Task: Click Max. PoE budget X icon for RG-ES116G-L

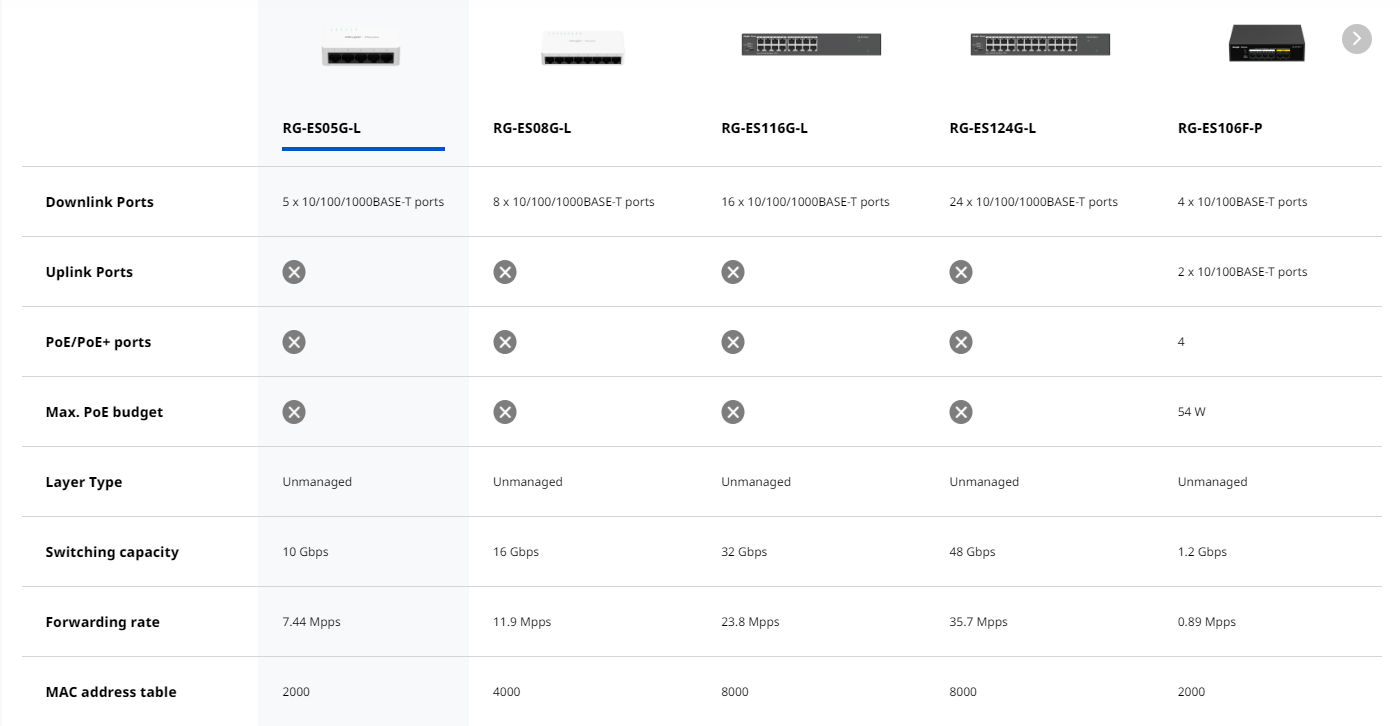Action: pos(733,412)
